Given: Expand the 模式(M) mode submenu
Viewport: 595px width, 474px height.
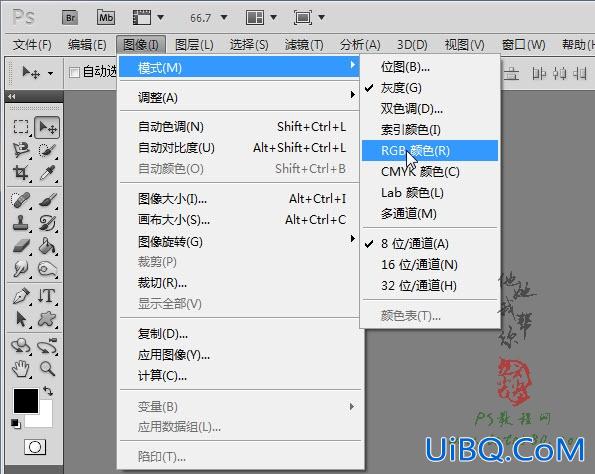Looking at the screenshot, I should point(239,68).
